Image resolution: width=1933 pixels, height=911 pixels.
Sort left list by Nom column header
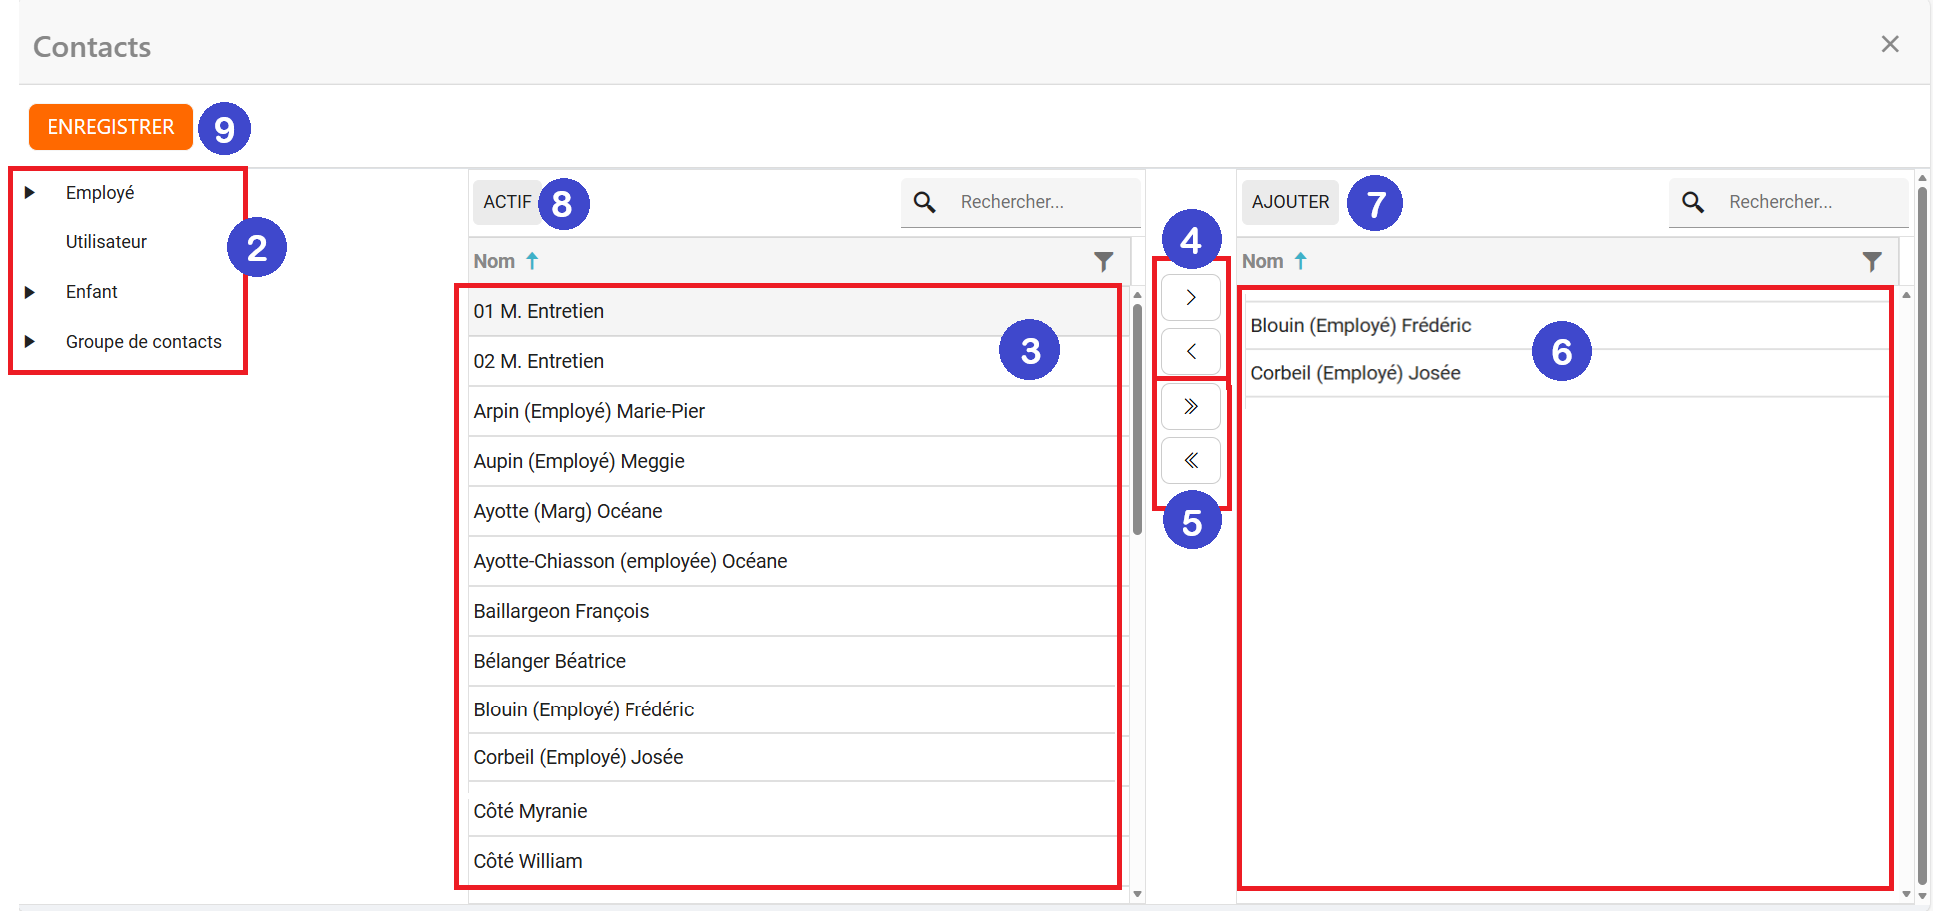click(494, 262)
